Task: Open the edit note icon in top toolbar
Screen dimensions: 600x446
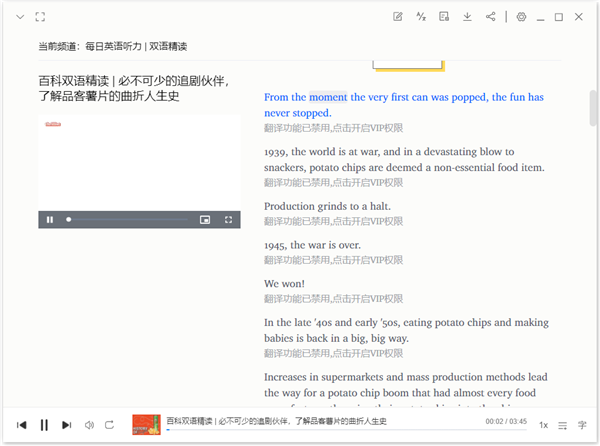Action: point(398,17)
